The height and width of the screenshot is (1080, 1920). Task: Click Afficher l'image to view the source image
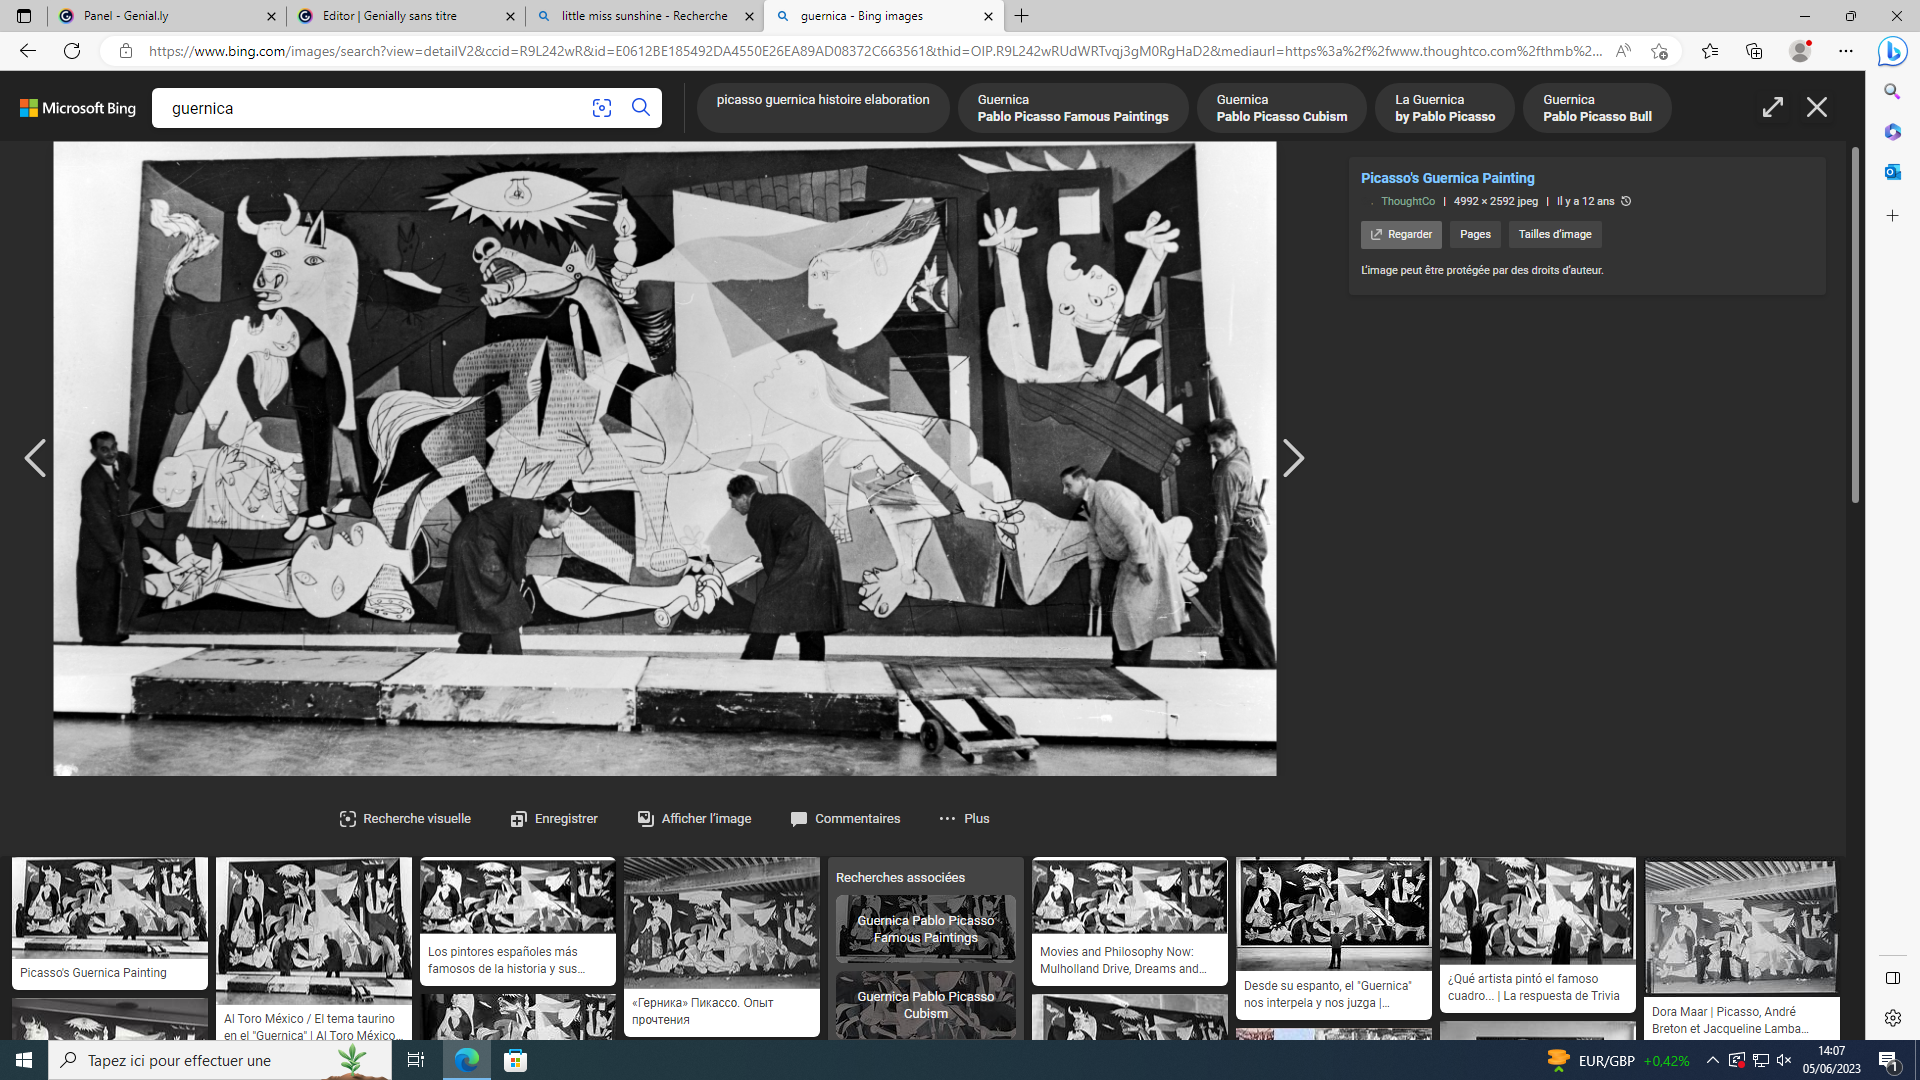click(694, 818)
